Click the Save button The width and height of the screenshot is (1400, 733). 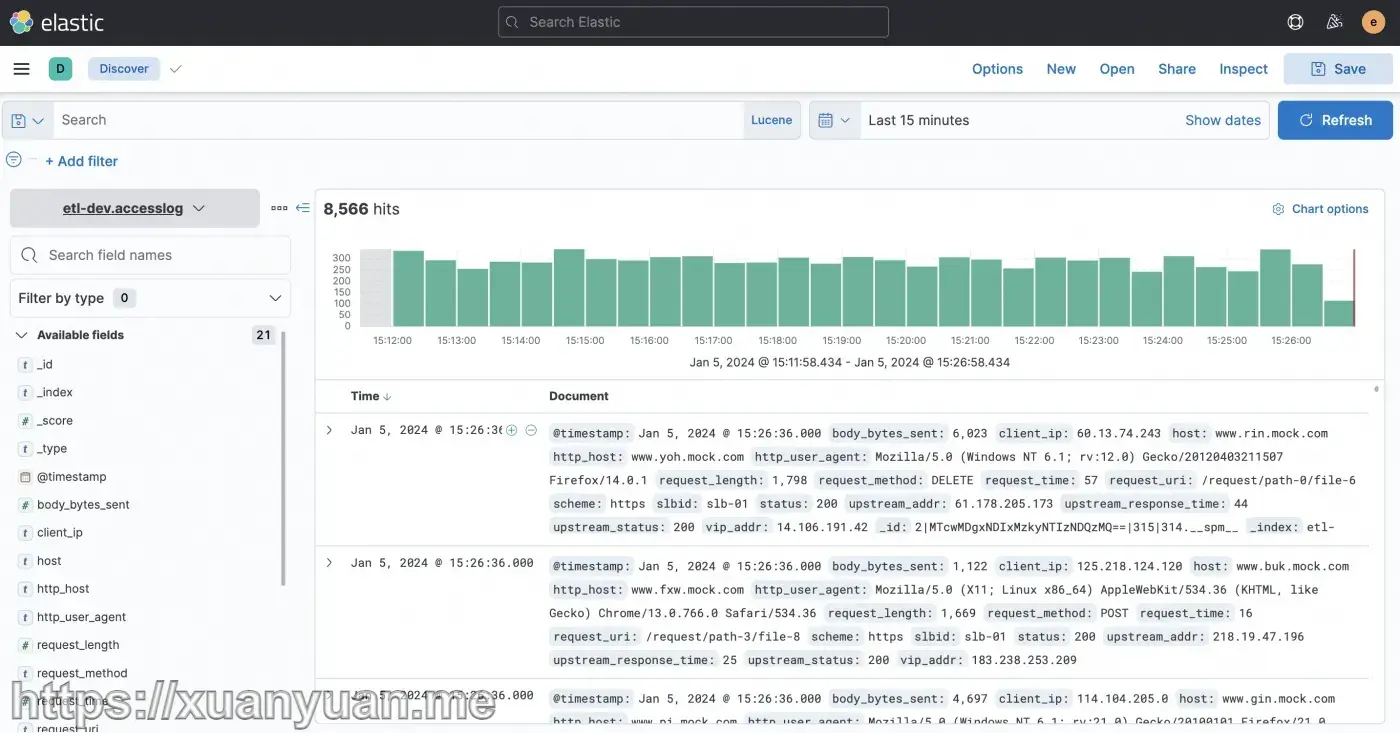point(1338,69)
